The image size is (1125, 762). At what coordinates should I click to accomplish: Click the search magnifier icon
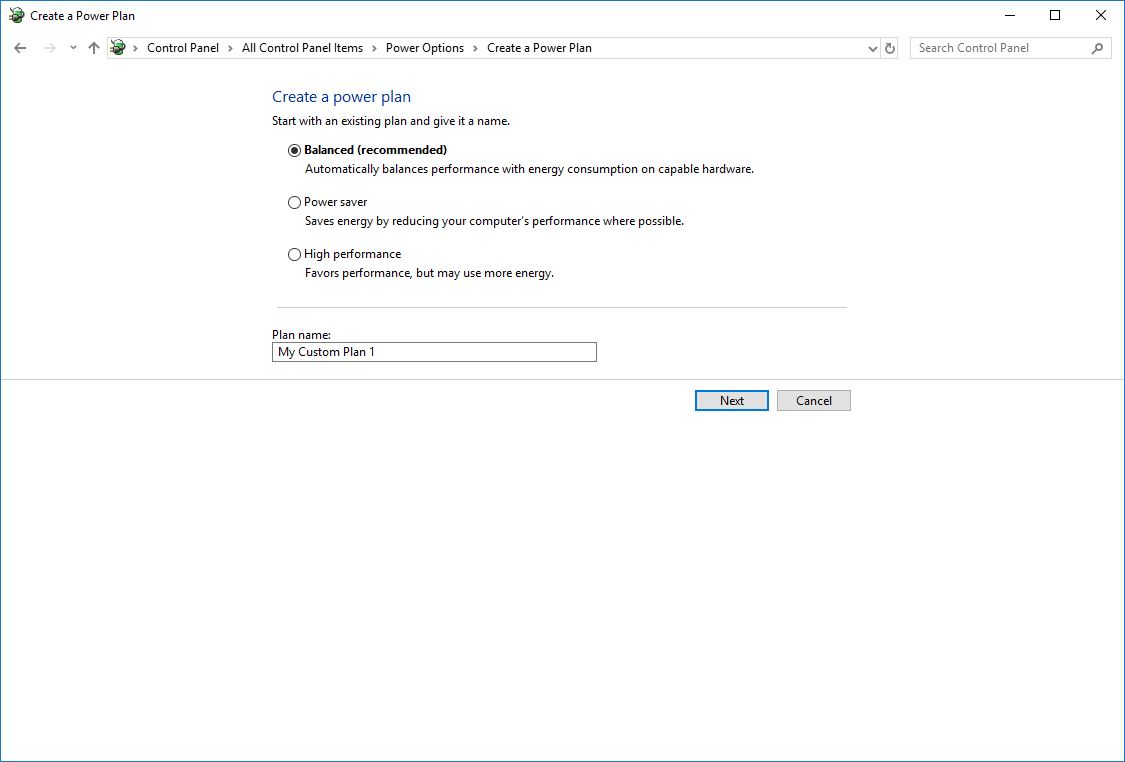click(1098, 47)
